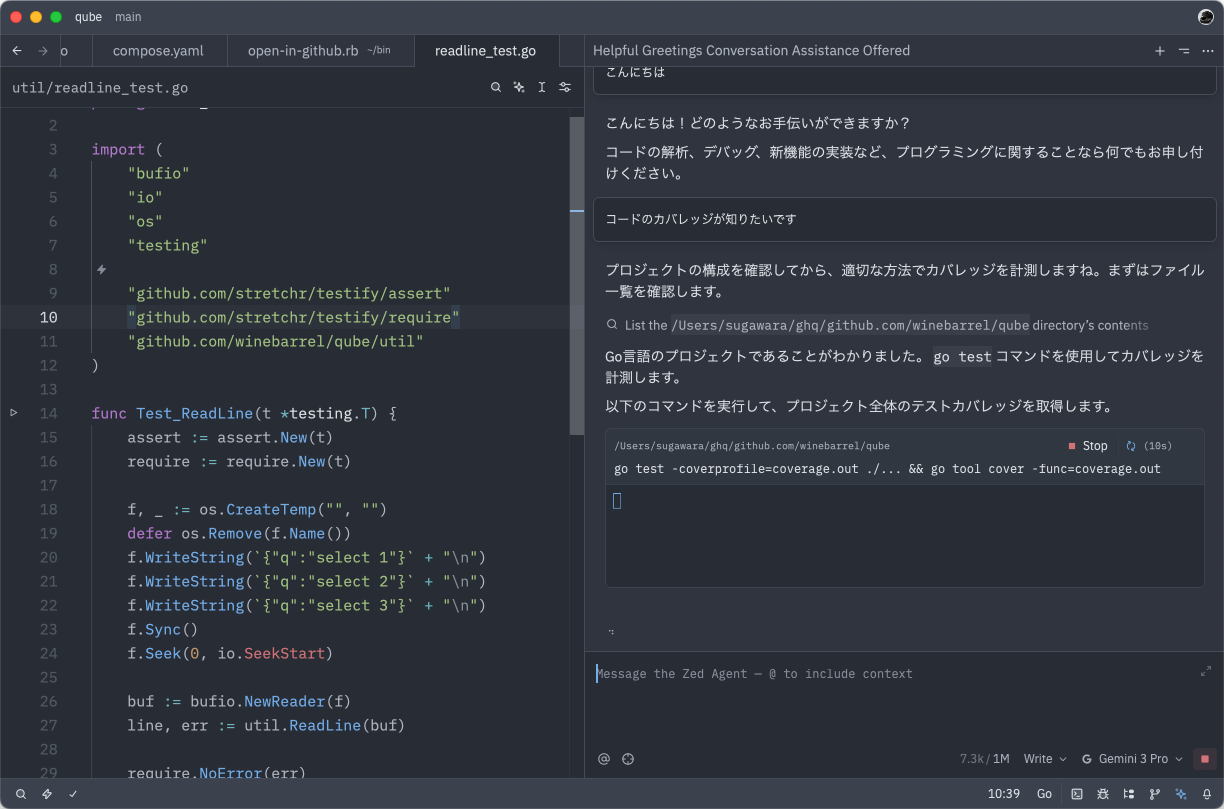The image size is (1224, 809).
Task: Go forward using the right arrow
Action: pyautogui.click(x=43, y=50)
